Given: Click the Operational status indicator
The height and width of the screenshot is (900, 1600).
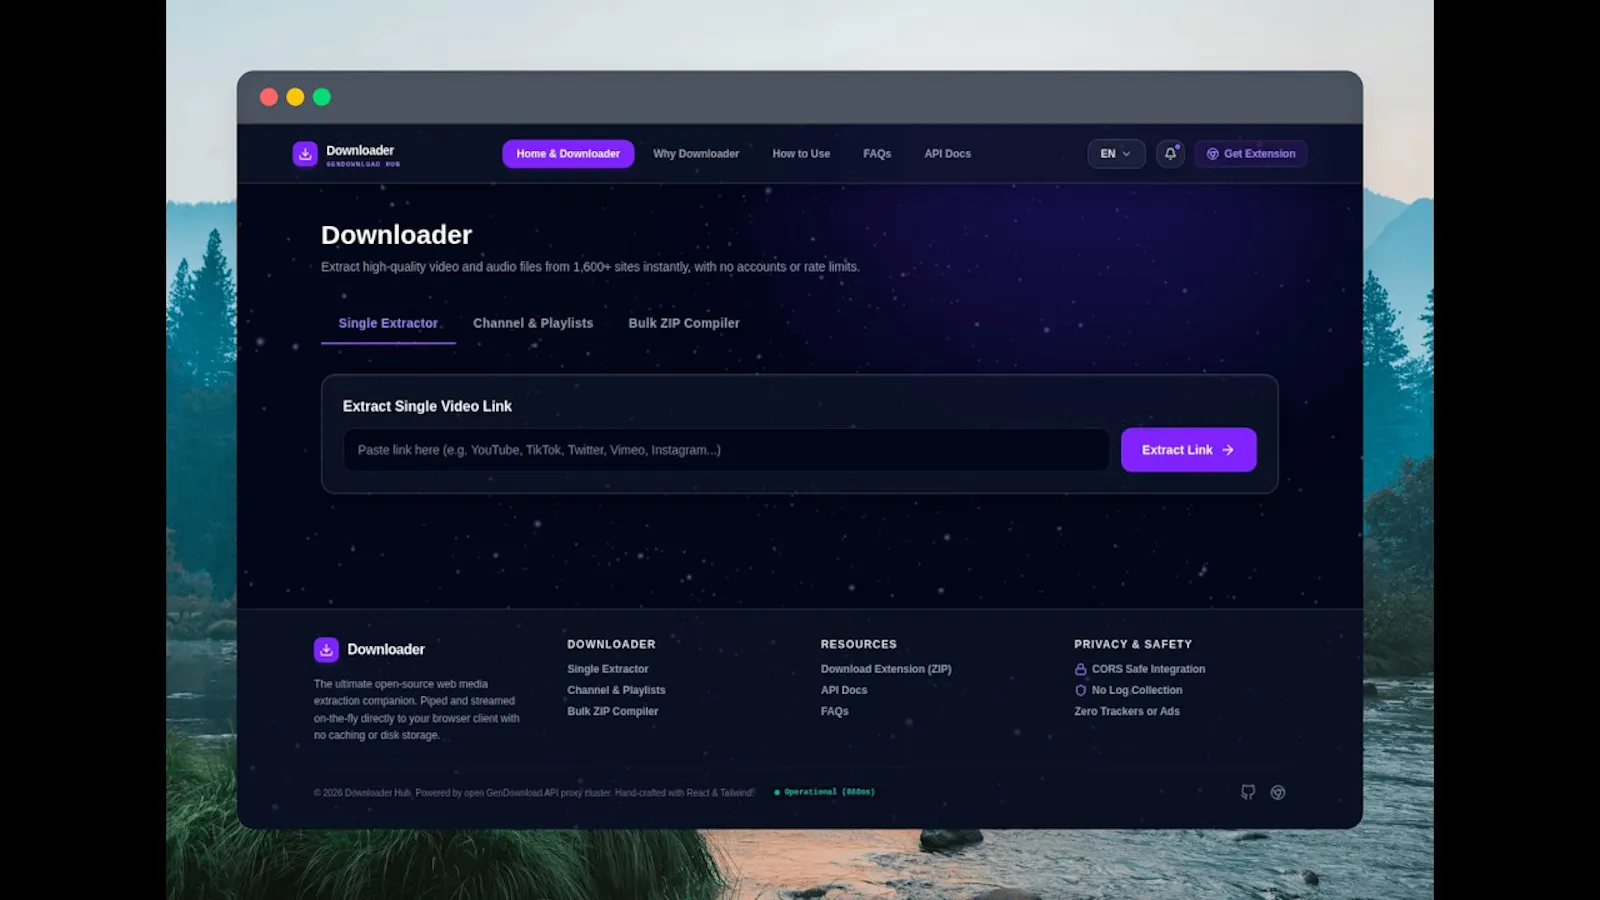Looking at the screenshot, I should point(825,792).
